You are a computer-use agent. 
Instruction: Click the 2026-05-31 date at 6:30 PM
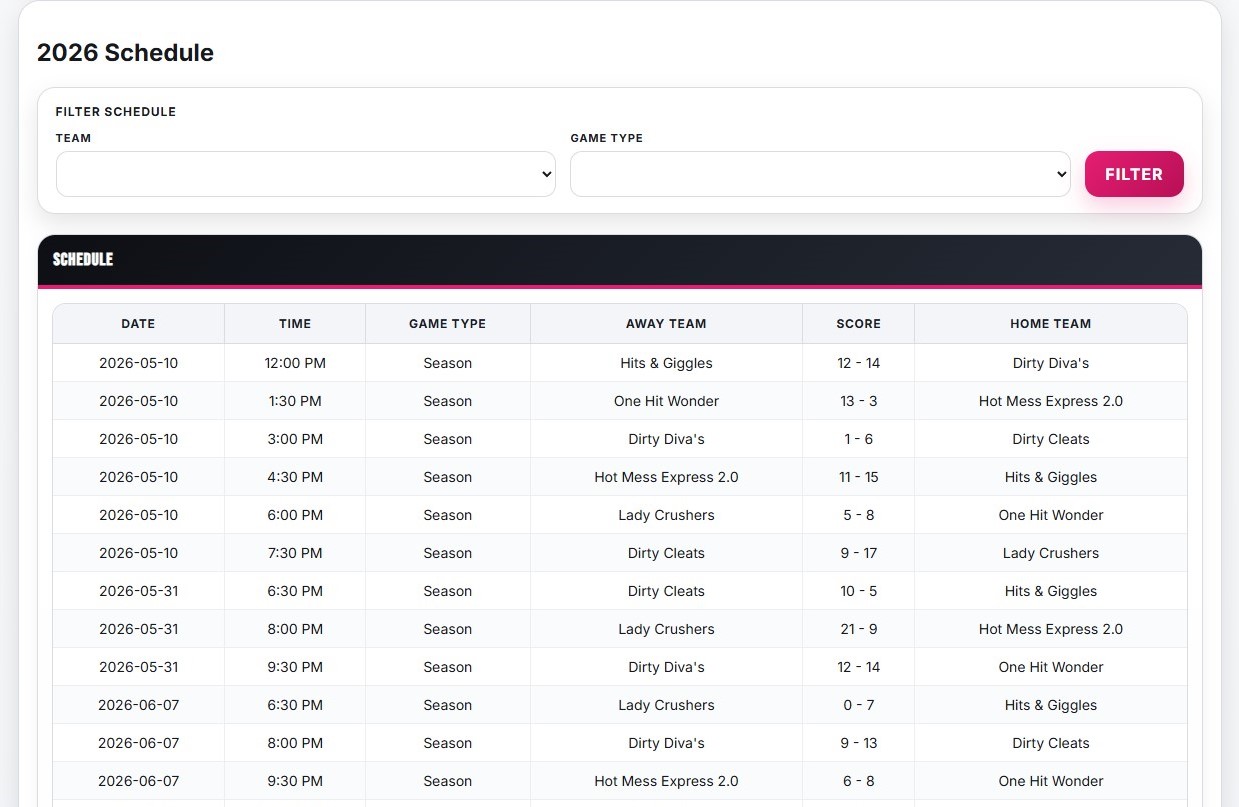pyautogui.click(x=138, y=591)
